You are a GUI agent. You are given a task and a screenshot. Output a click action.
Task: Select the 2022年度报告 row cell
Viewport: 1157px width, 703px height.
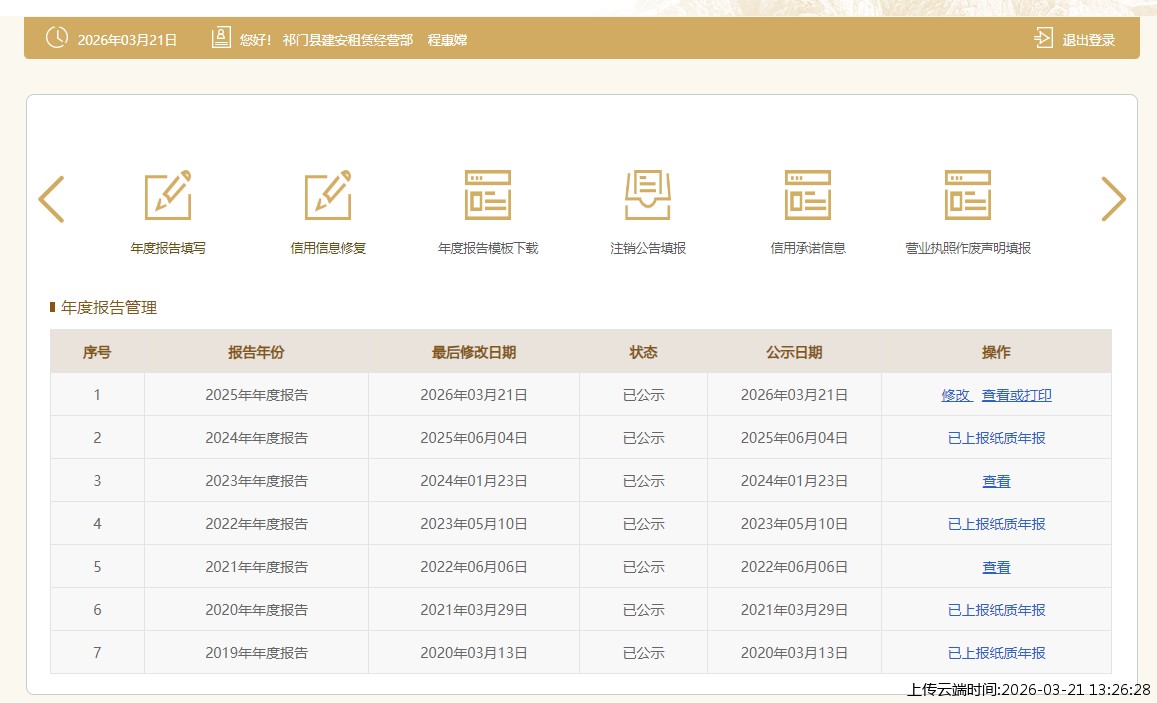pos(256,524)
